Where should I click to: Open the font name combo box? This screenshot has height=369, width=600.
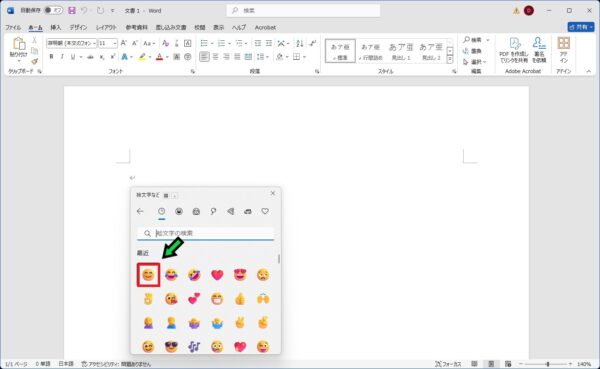pos(71,43)
